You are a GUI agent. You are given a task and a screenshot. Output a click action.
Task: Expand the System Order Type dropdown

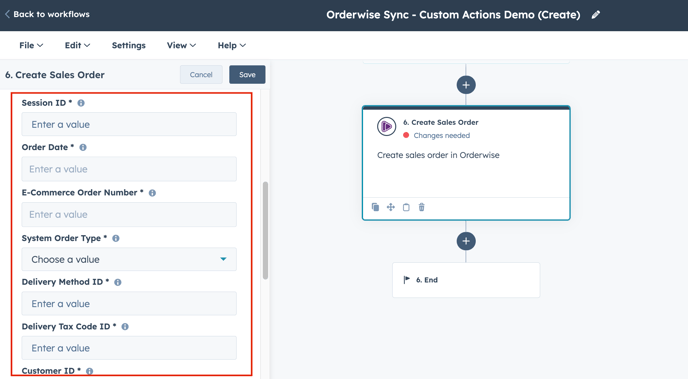(x=129, y=259)
